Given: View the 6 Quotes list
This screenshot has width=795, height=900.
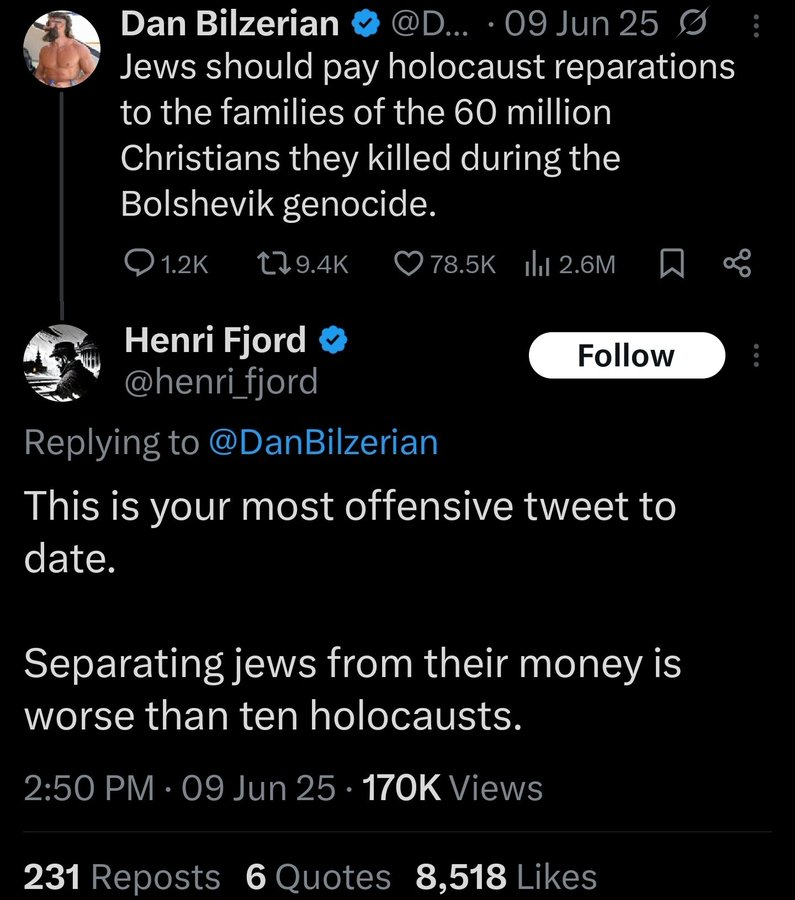Looking at the screenshot, I should tap(318, 876).
